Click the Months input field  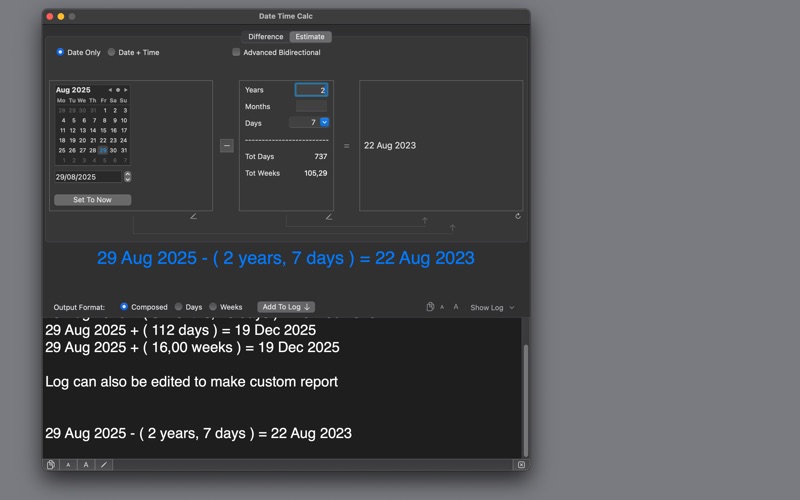pyautogui.click(x=311, y=106)
